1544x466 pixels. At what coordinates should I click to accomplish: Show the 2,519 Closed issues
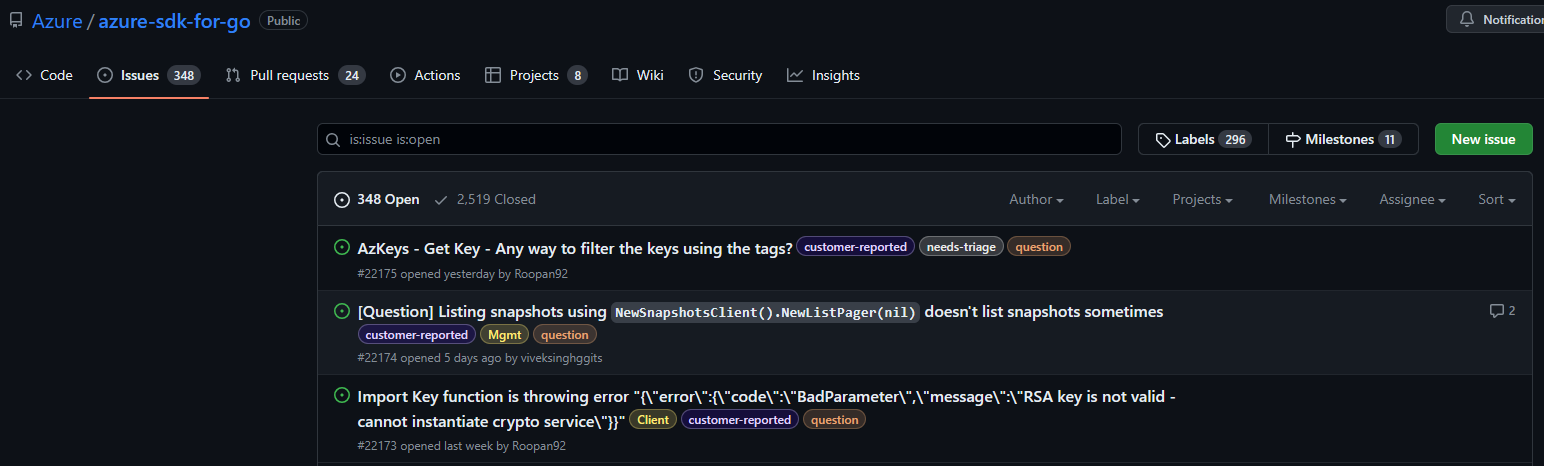coord(485,199)
